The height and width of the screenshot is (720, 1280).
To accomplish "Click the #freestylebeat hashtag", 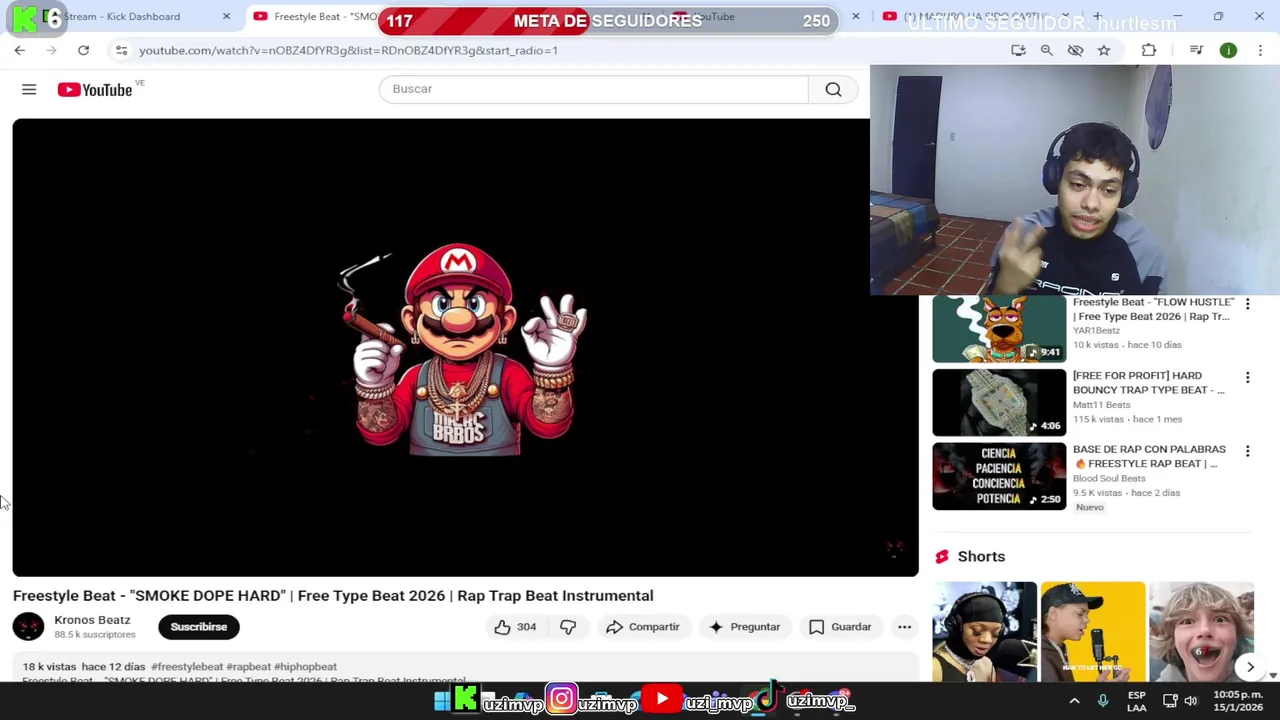I will click(x=187, y=667).
